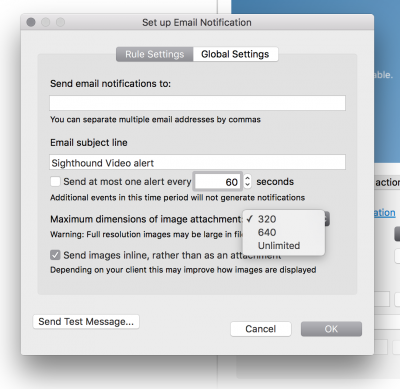Click the Send Test Message button
This screenshot has height=389, width=400.
tap(86, 322)
